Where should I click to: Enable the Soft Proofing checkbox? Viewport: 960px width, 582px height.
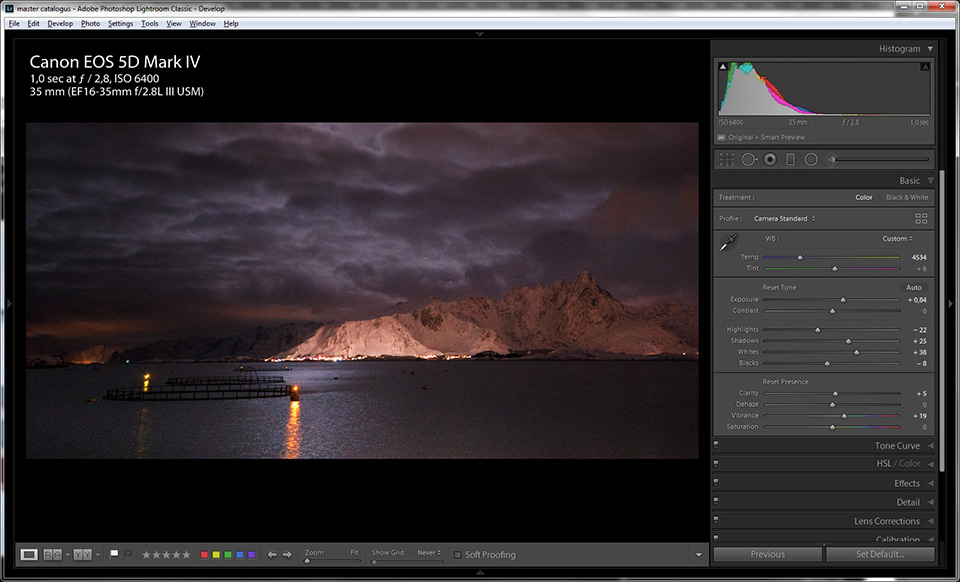(x=457, y=555)
